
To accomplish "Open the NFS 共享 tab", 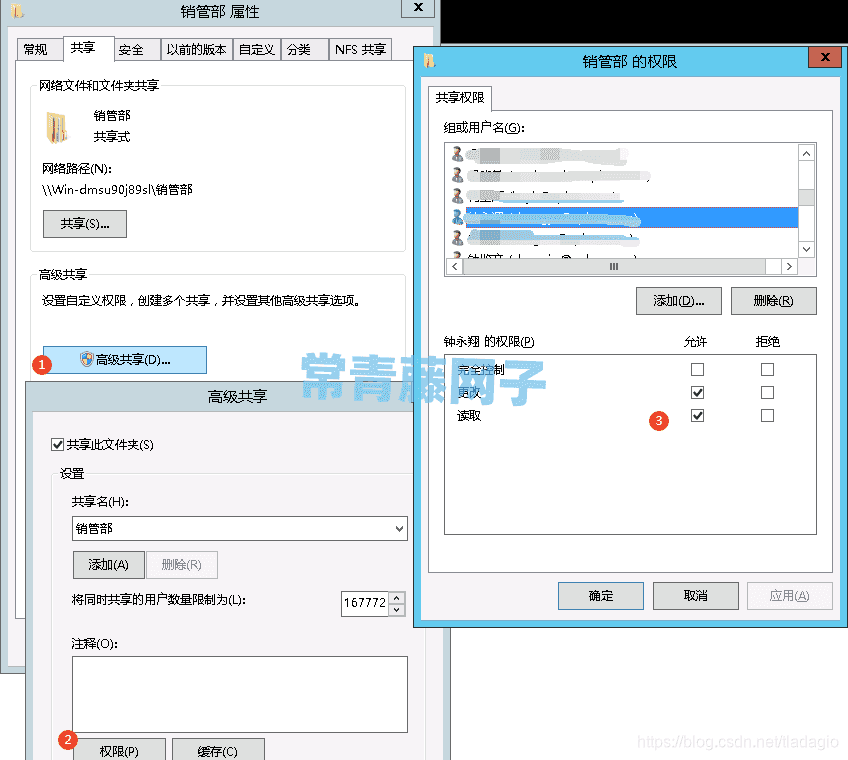I will [360, 50].
